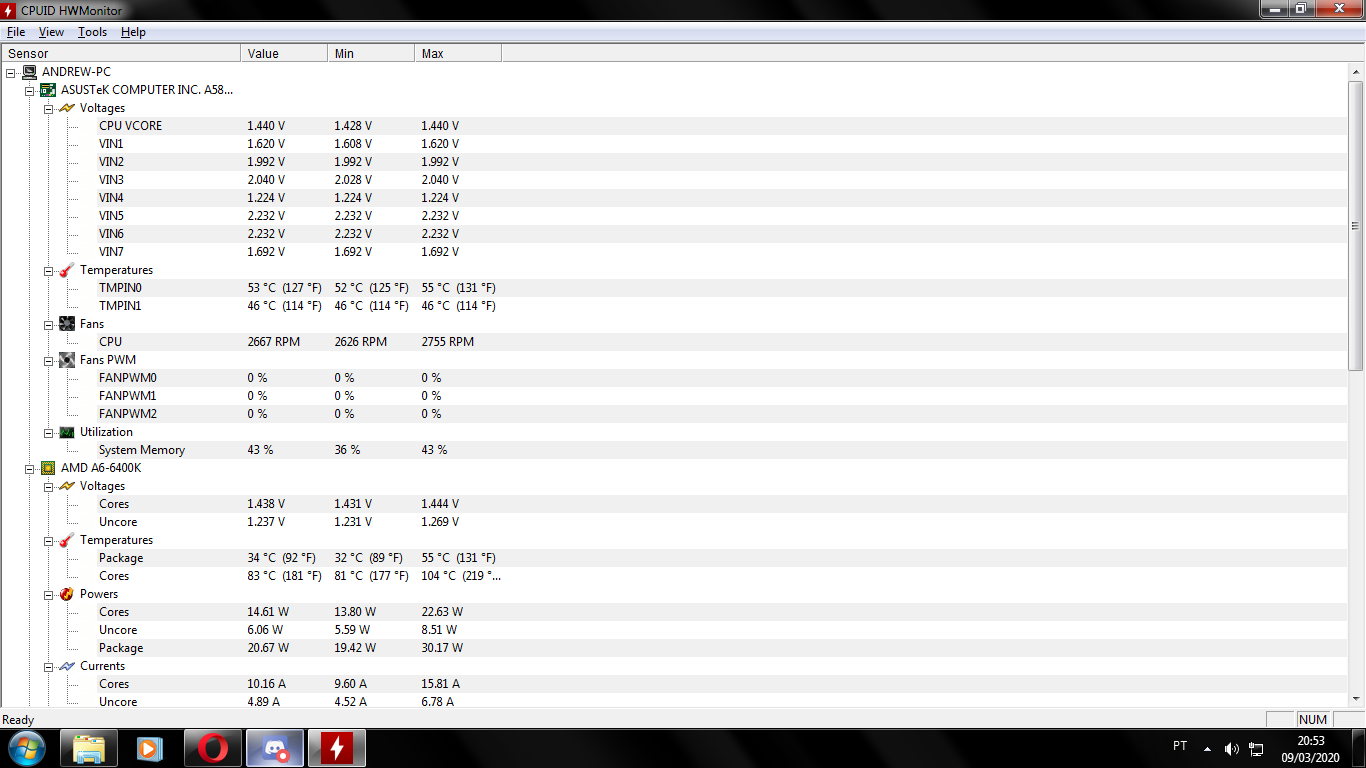
Task: Click the HWMonitor taskbar icon
Action: tap(337, 748)
